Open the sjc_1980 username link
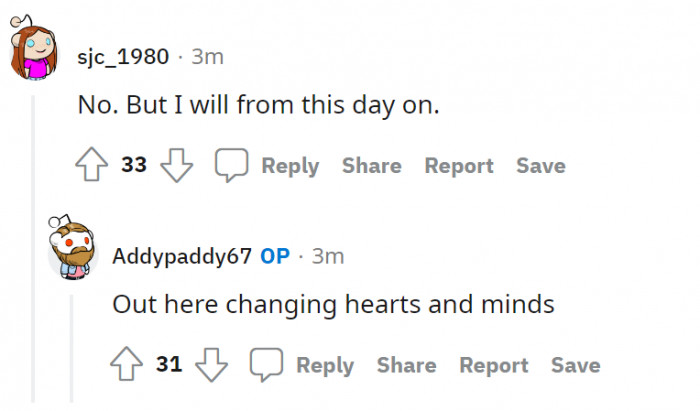This screenshot has height=411, width=700. [x=123, y=56]
